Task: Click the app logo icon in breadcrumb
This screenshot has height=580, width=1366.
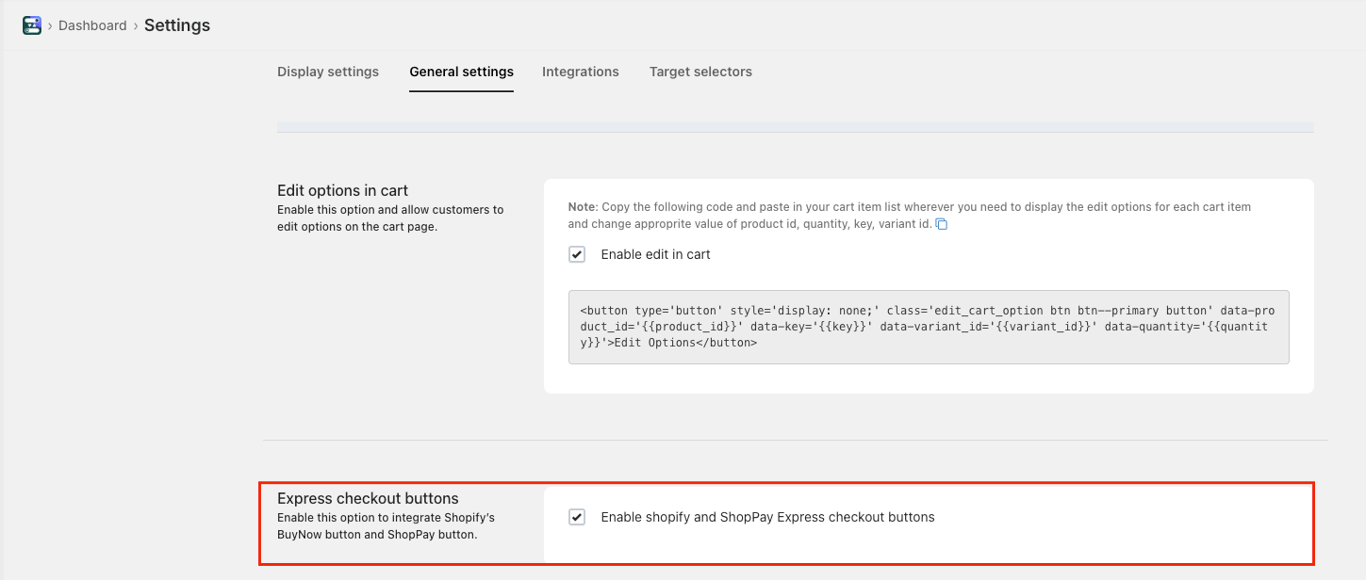Action: [31, 26]
